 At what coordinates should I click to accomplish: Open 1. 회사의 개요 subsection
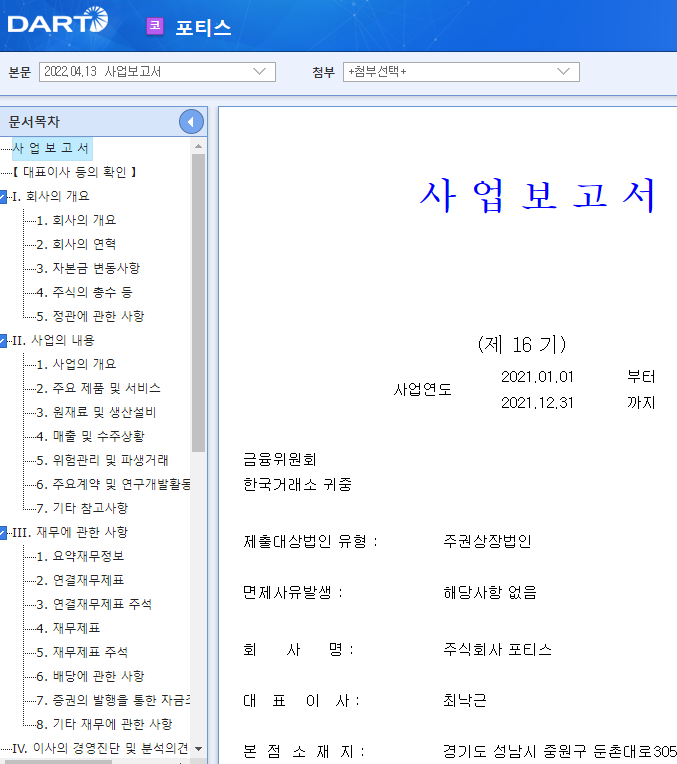[76, 220]
